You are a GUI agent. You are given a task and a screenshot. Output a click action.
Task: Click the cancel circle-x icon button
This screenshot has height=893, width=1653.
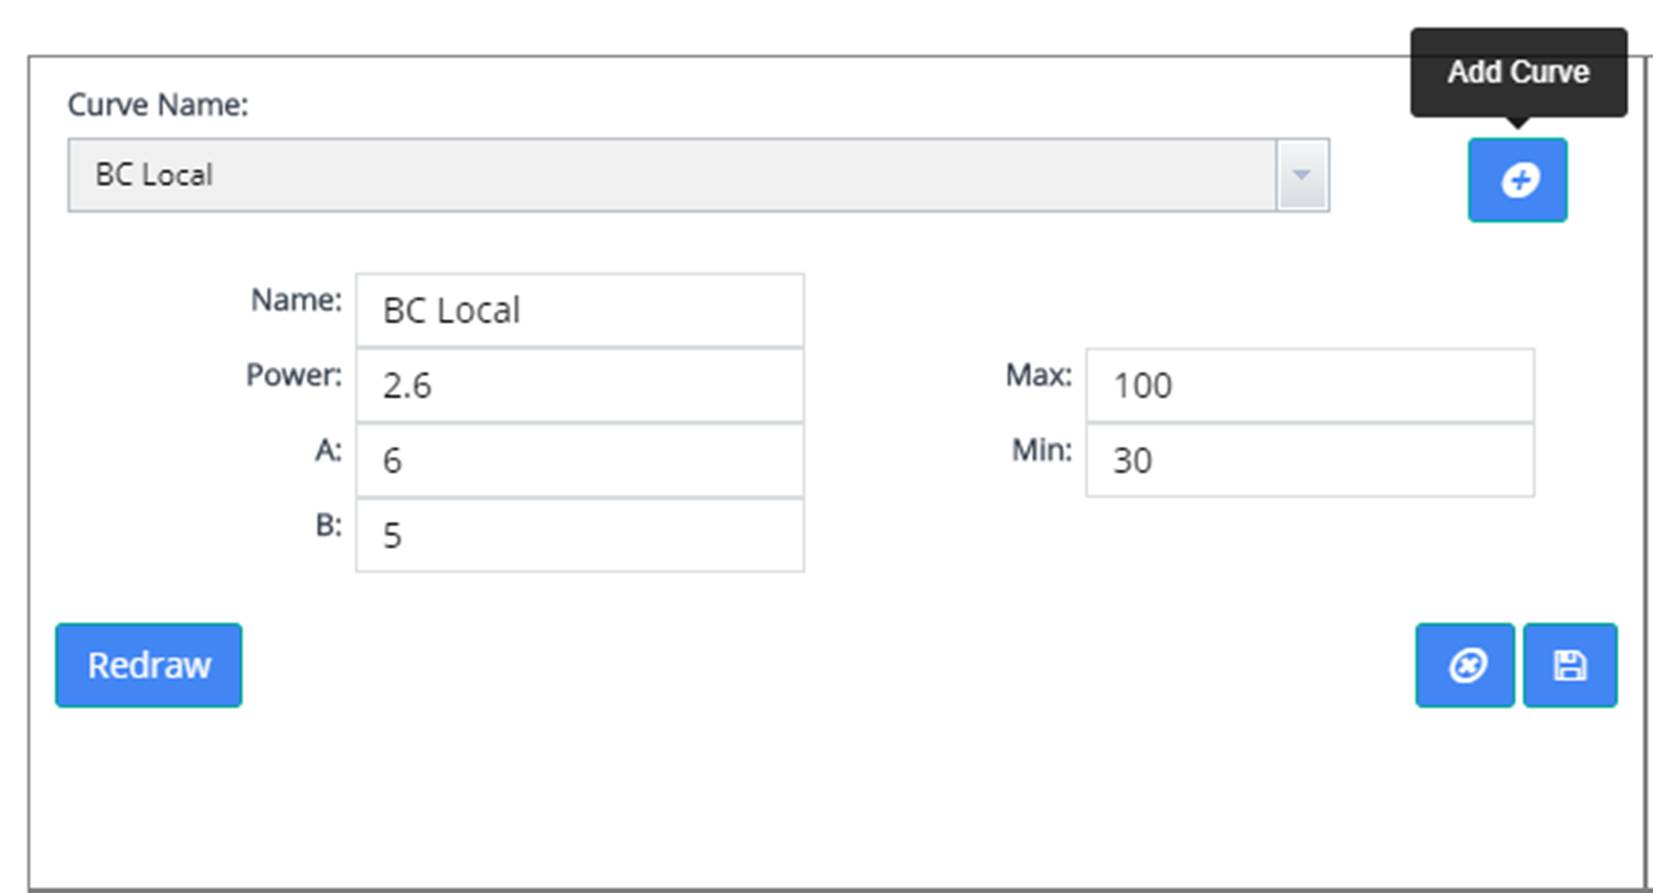(x=1465, y=665)
